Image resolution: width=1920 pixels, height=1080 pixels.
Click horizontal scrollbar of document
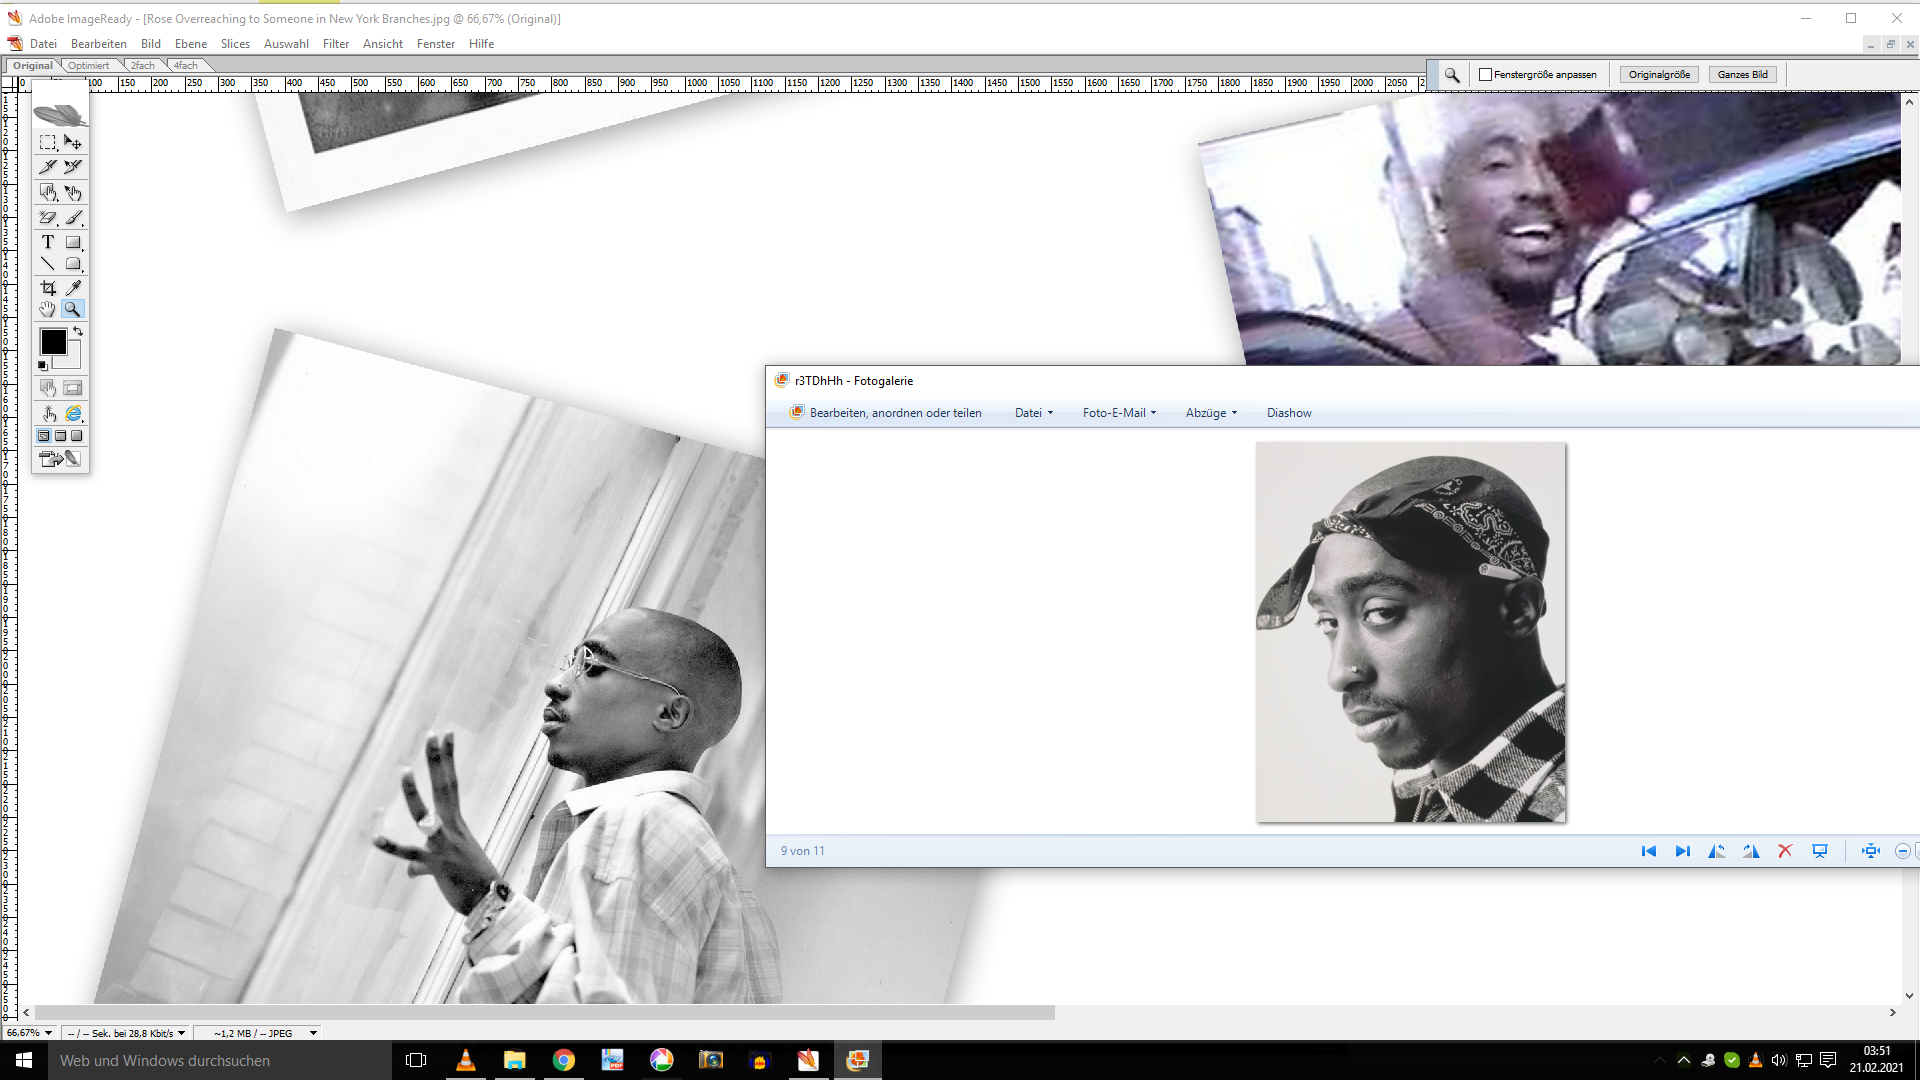[x=545, y=1013]
